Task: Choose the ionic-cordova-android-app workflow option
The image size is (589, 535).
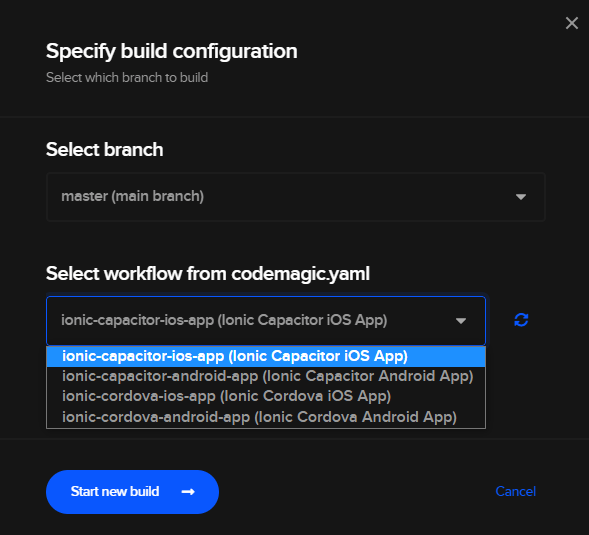Action: (266, 417)
